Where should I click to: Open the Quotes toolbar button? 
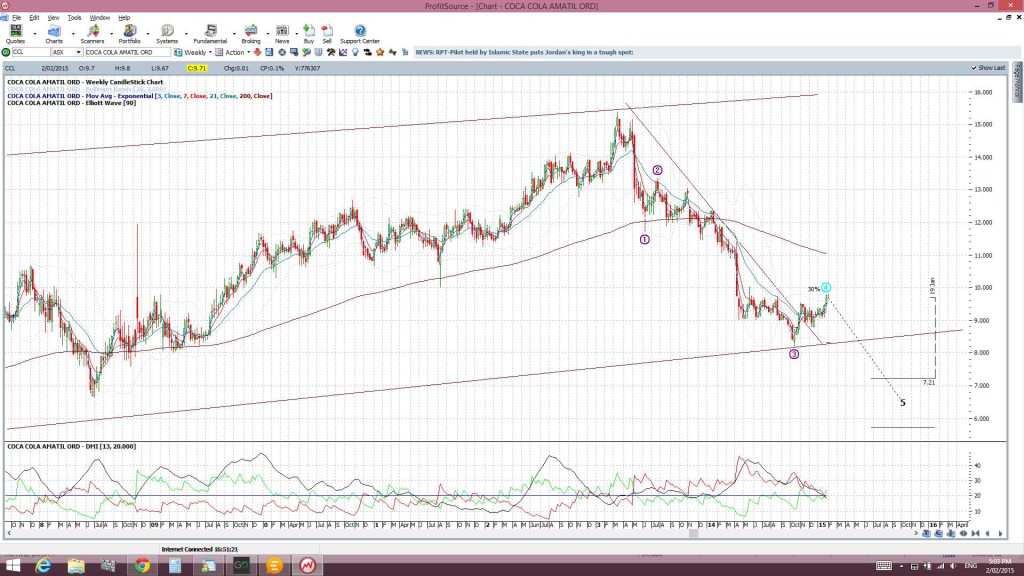(x=16, y=34)
